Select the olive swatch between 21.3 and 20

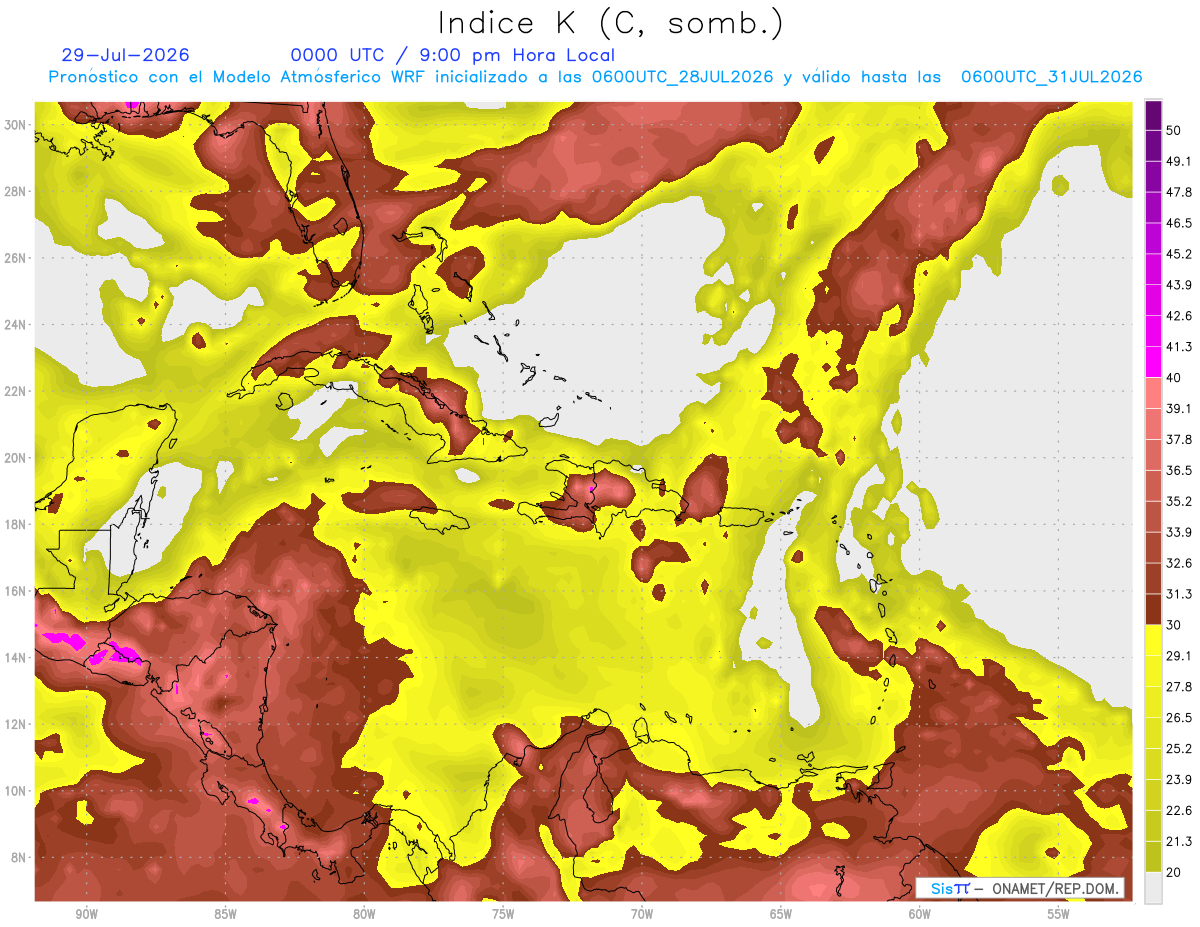pos(1153,856)
